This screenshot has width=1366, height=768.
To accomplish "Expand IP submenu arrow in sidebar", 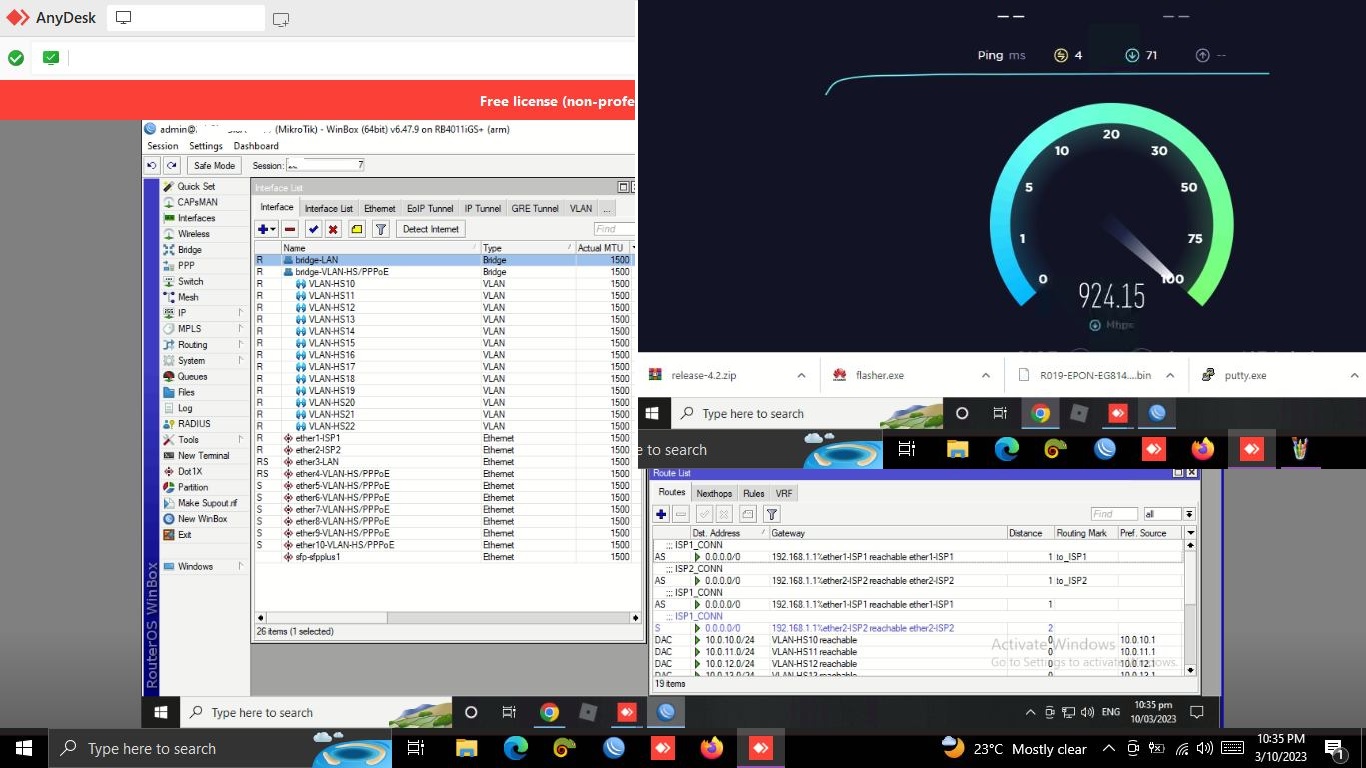I will [241, 313].
